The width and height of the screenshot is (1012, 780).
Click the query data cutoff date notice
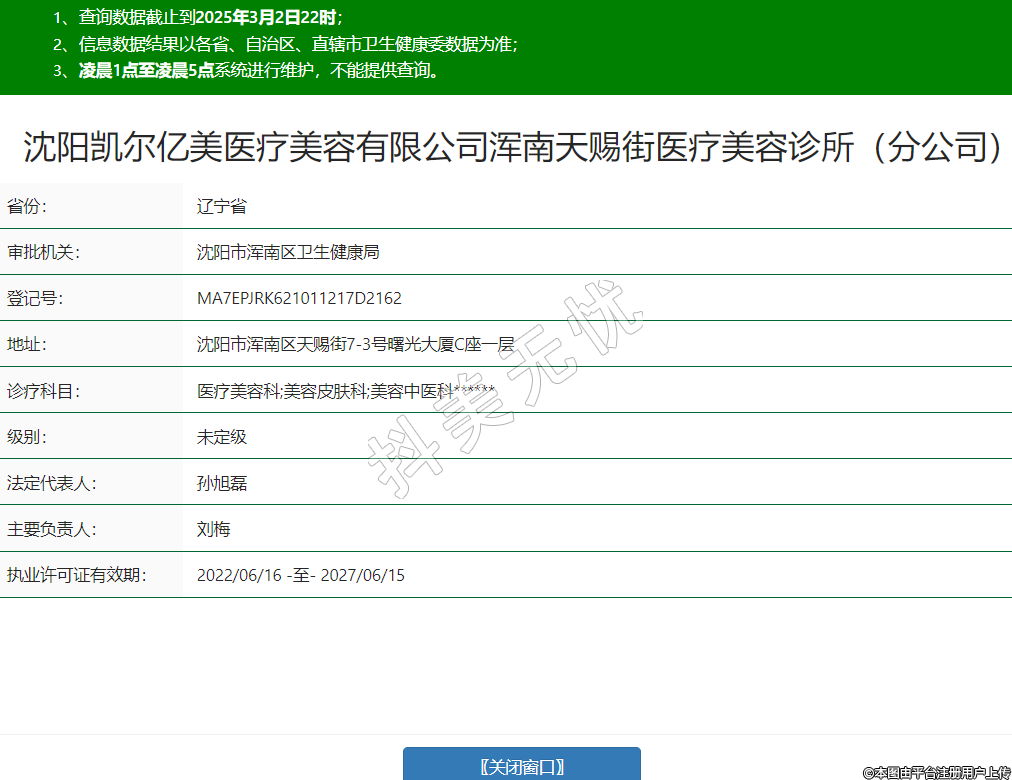coord(210,17)
